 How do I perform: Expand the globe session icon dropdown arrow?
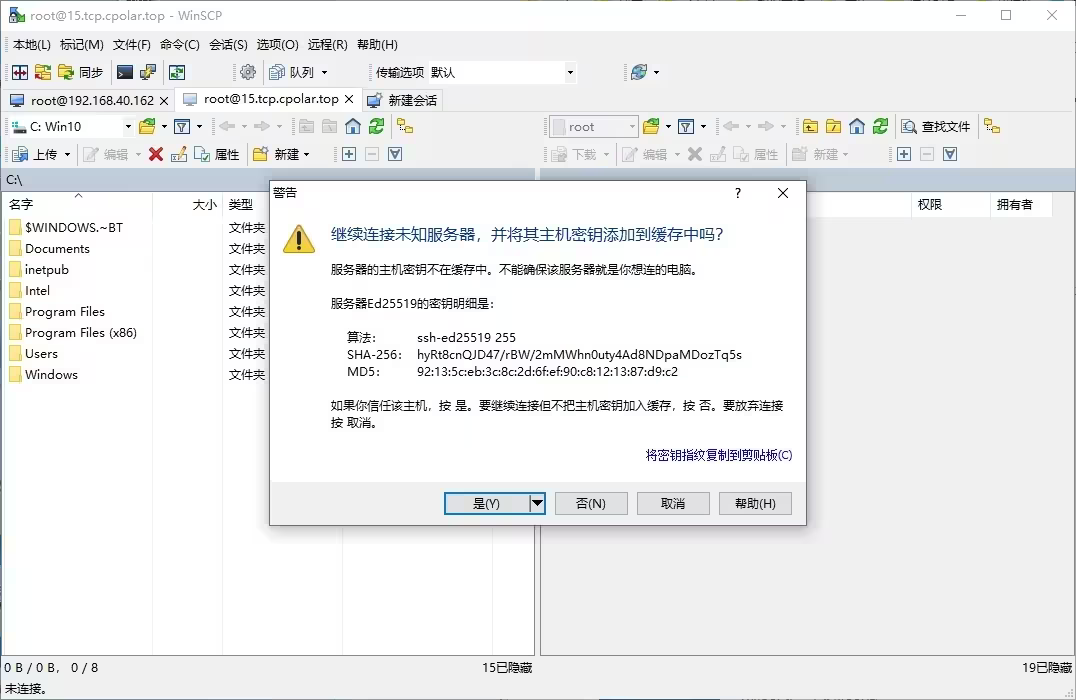coord(657,72)
